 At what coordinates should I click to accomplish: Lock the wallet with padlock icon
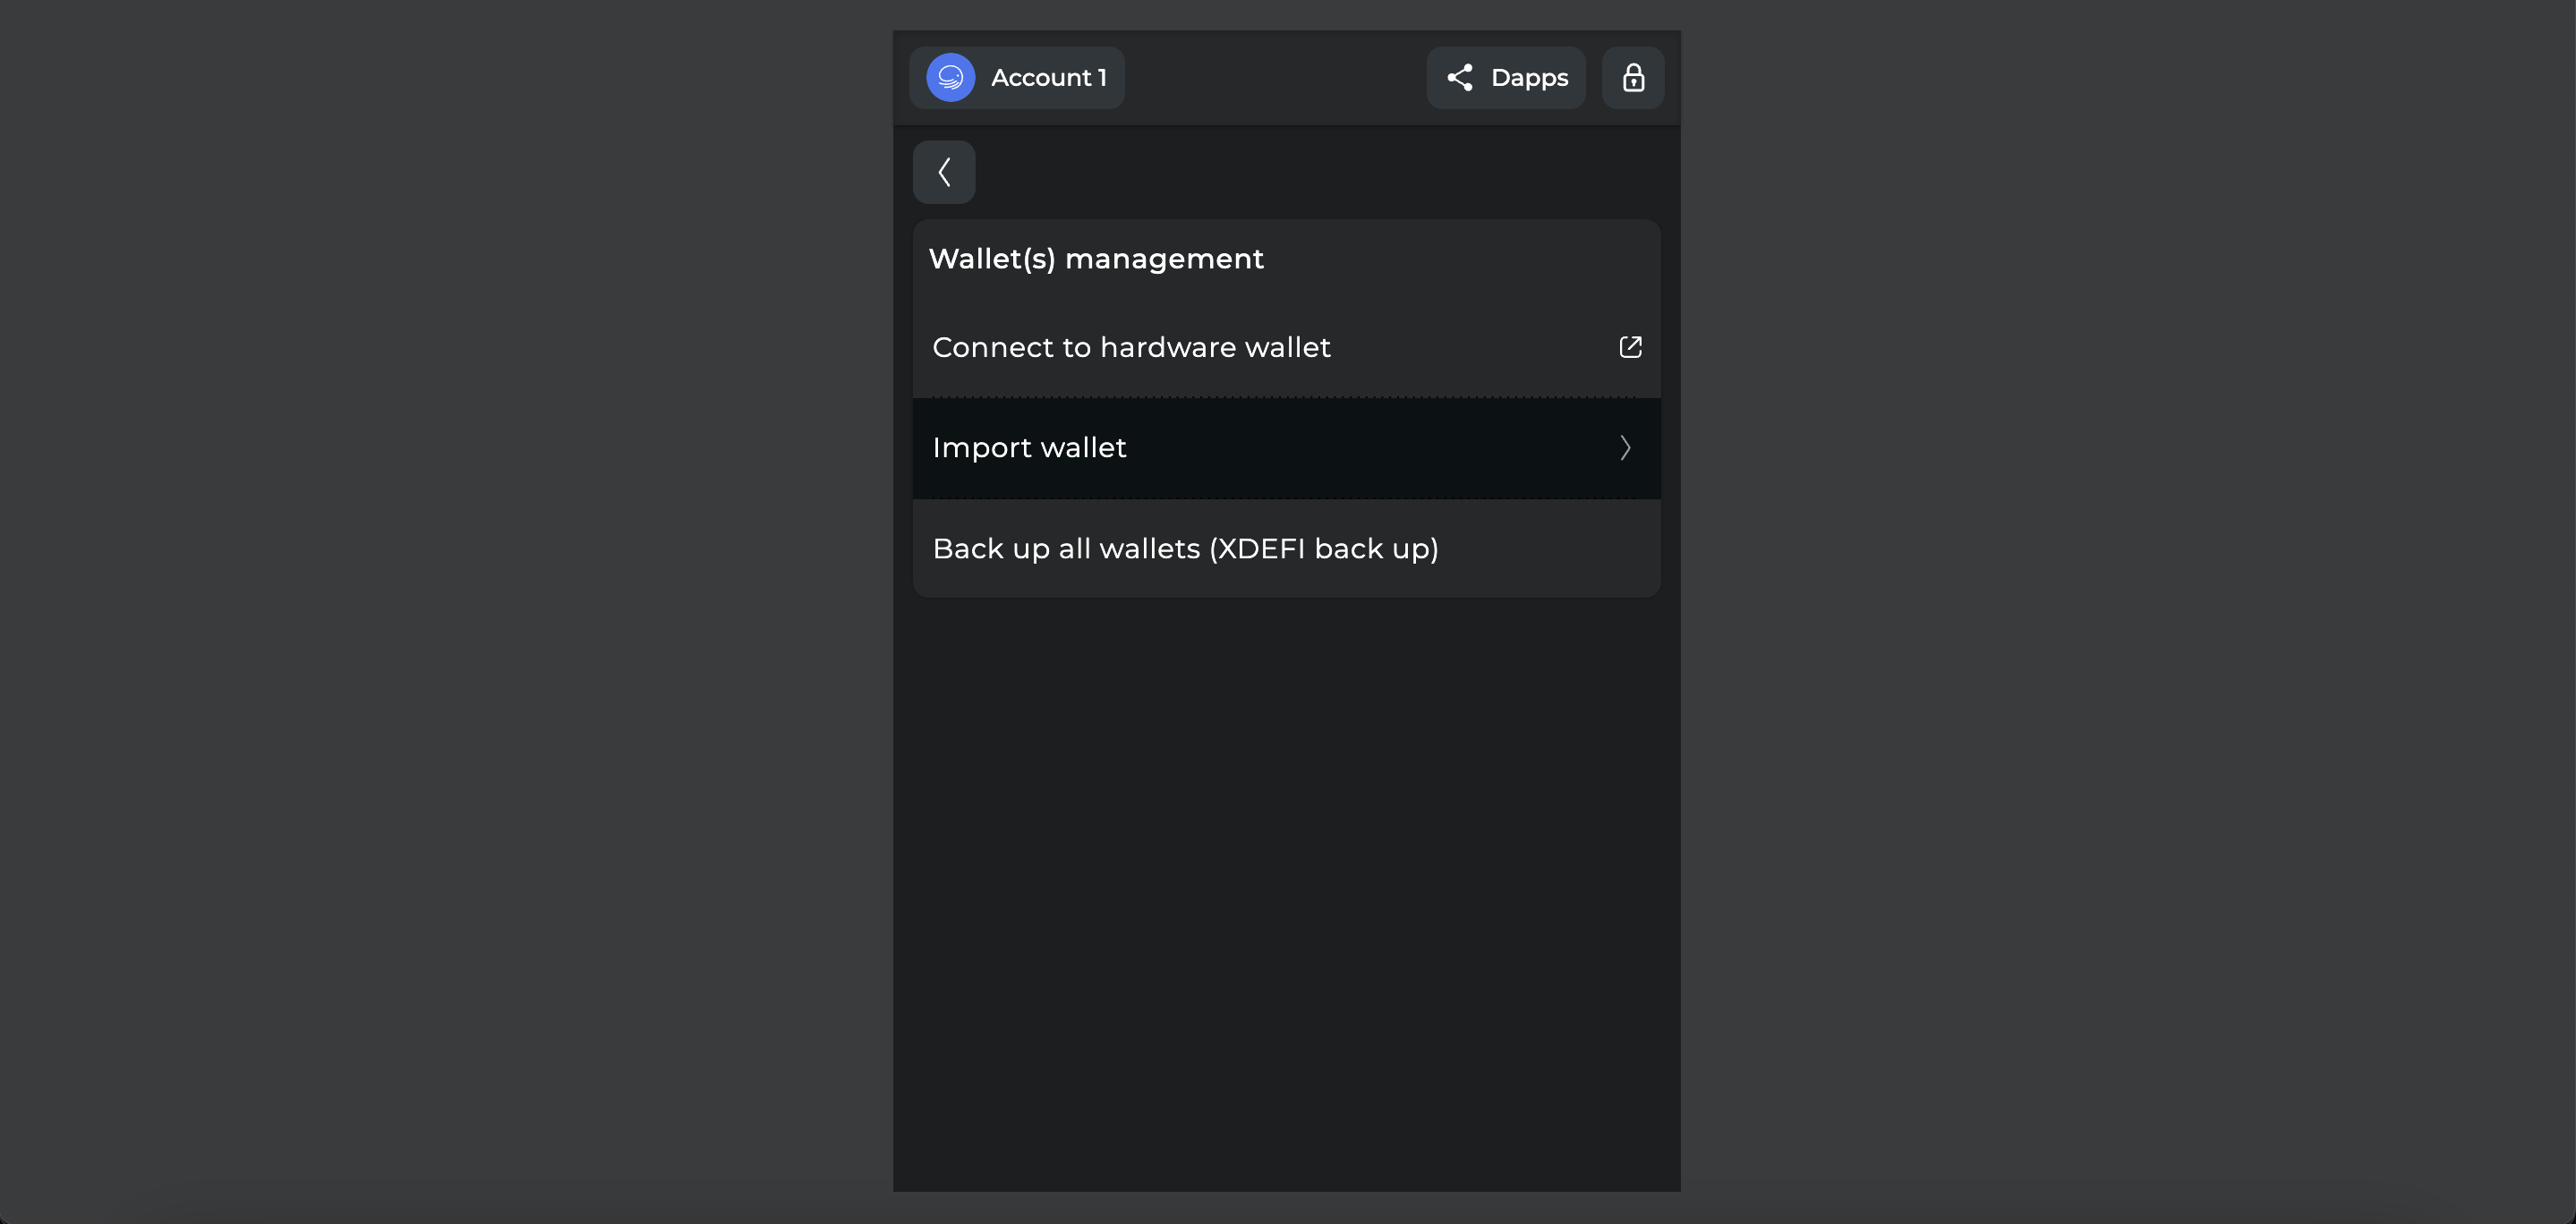1633,78
